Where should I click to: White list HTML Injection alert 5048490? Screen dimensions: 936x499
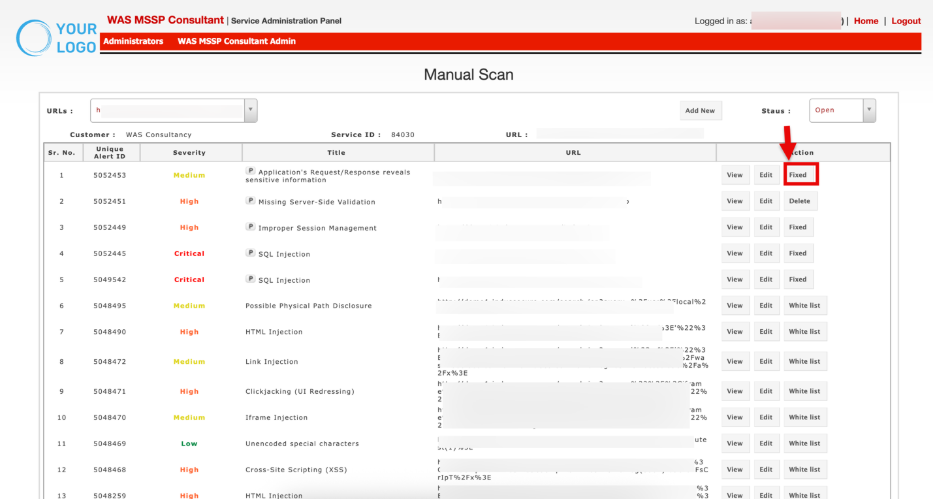click(805, 331)
